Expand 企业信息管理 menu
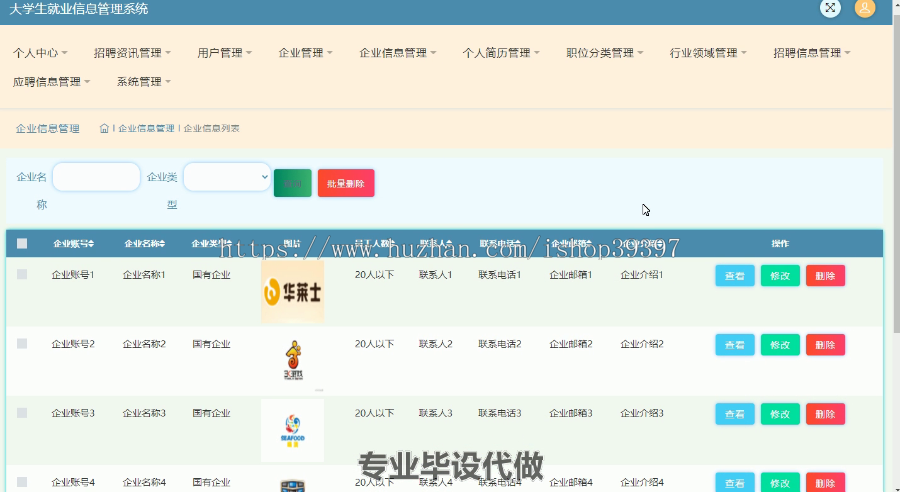 pyautogui.click(x=398, y=53)
